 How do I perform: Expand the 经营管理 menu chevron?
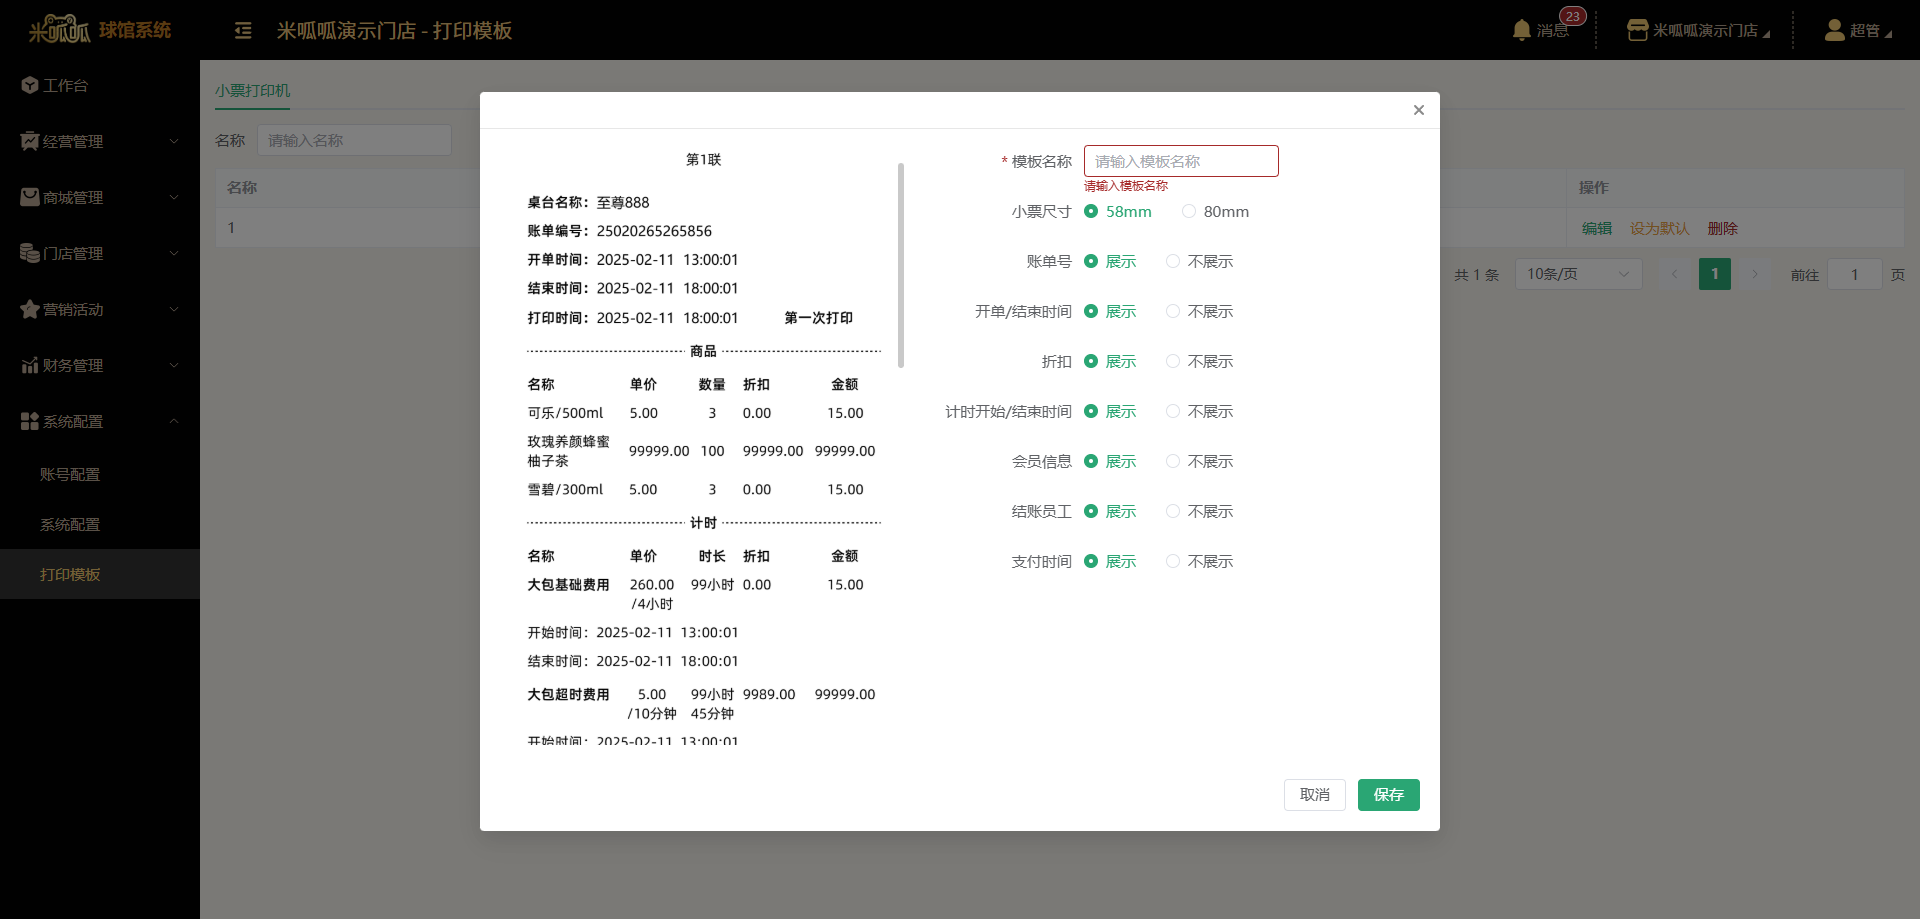pyautogui.click(x=174, y=142)
